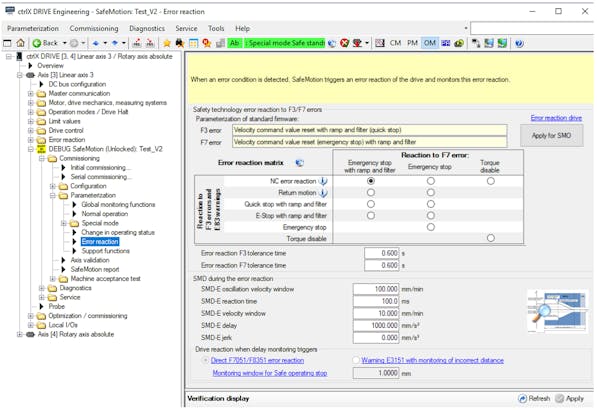Expand the Special mode tree folder
597x410 pixels.
(64, 223)
